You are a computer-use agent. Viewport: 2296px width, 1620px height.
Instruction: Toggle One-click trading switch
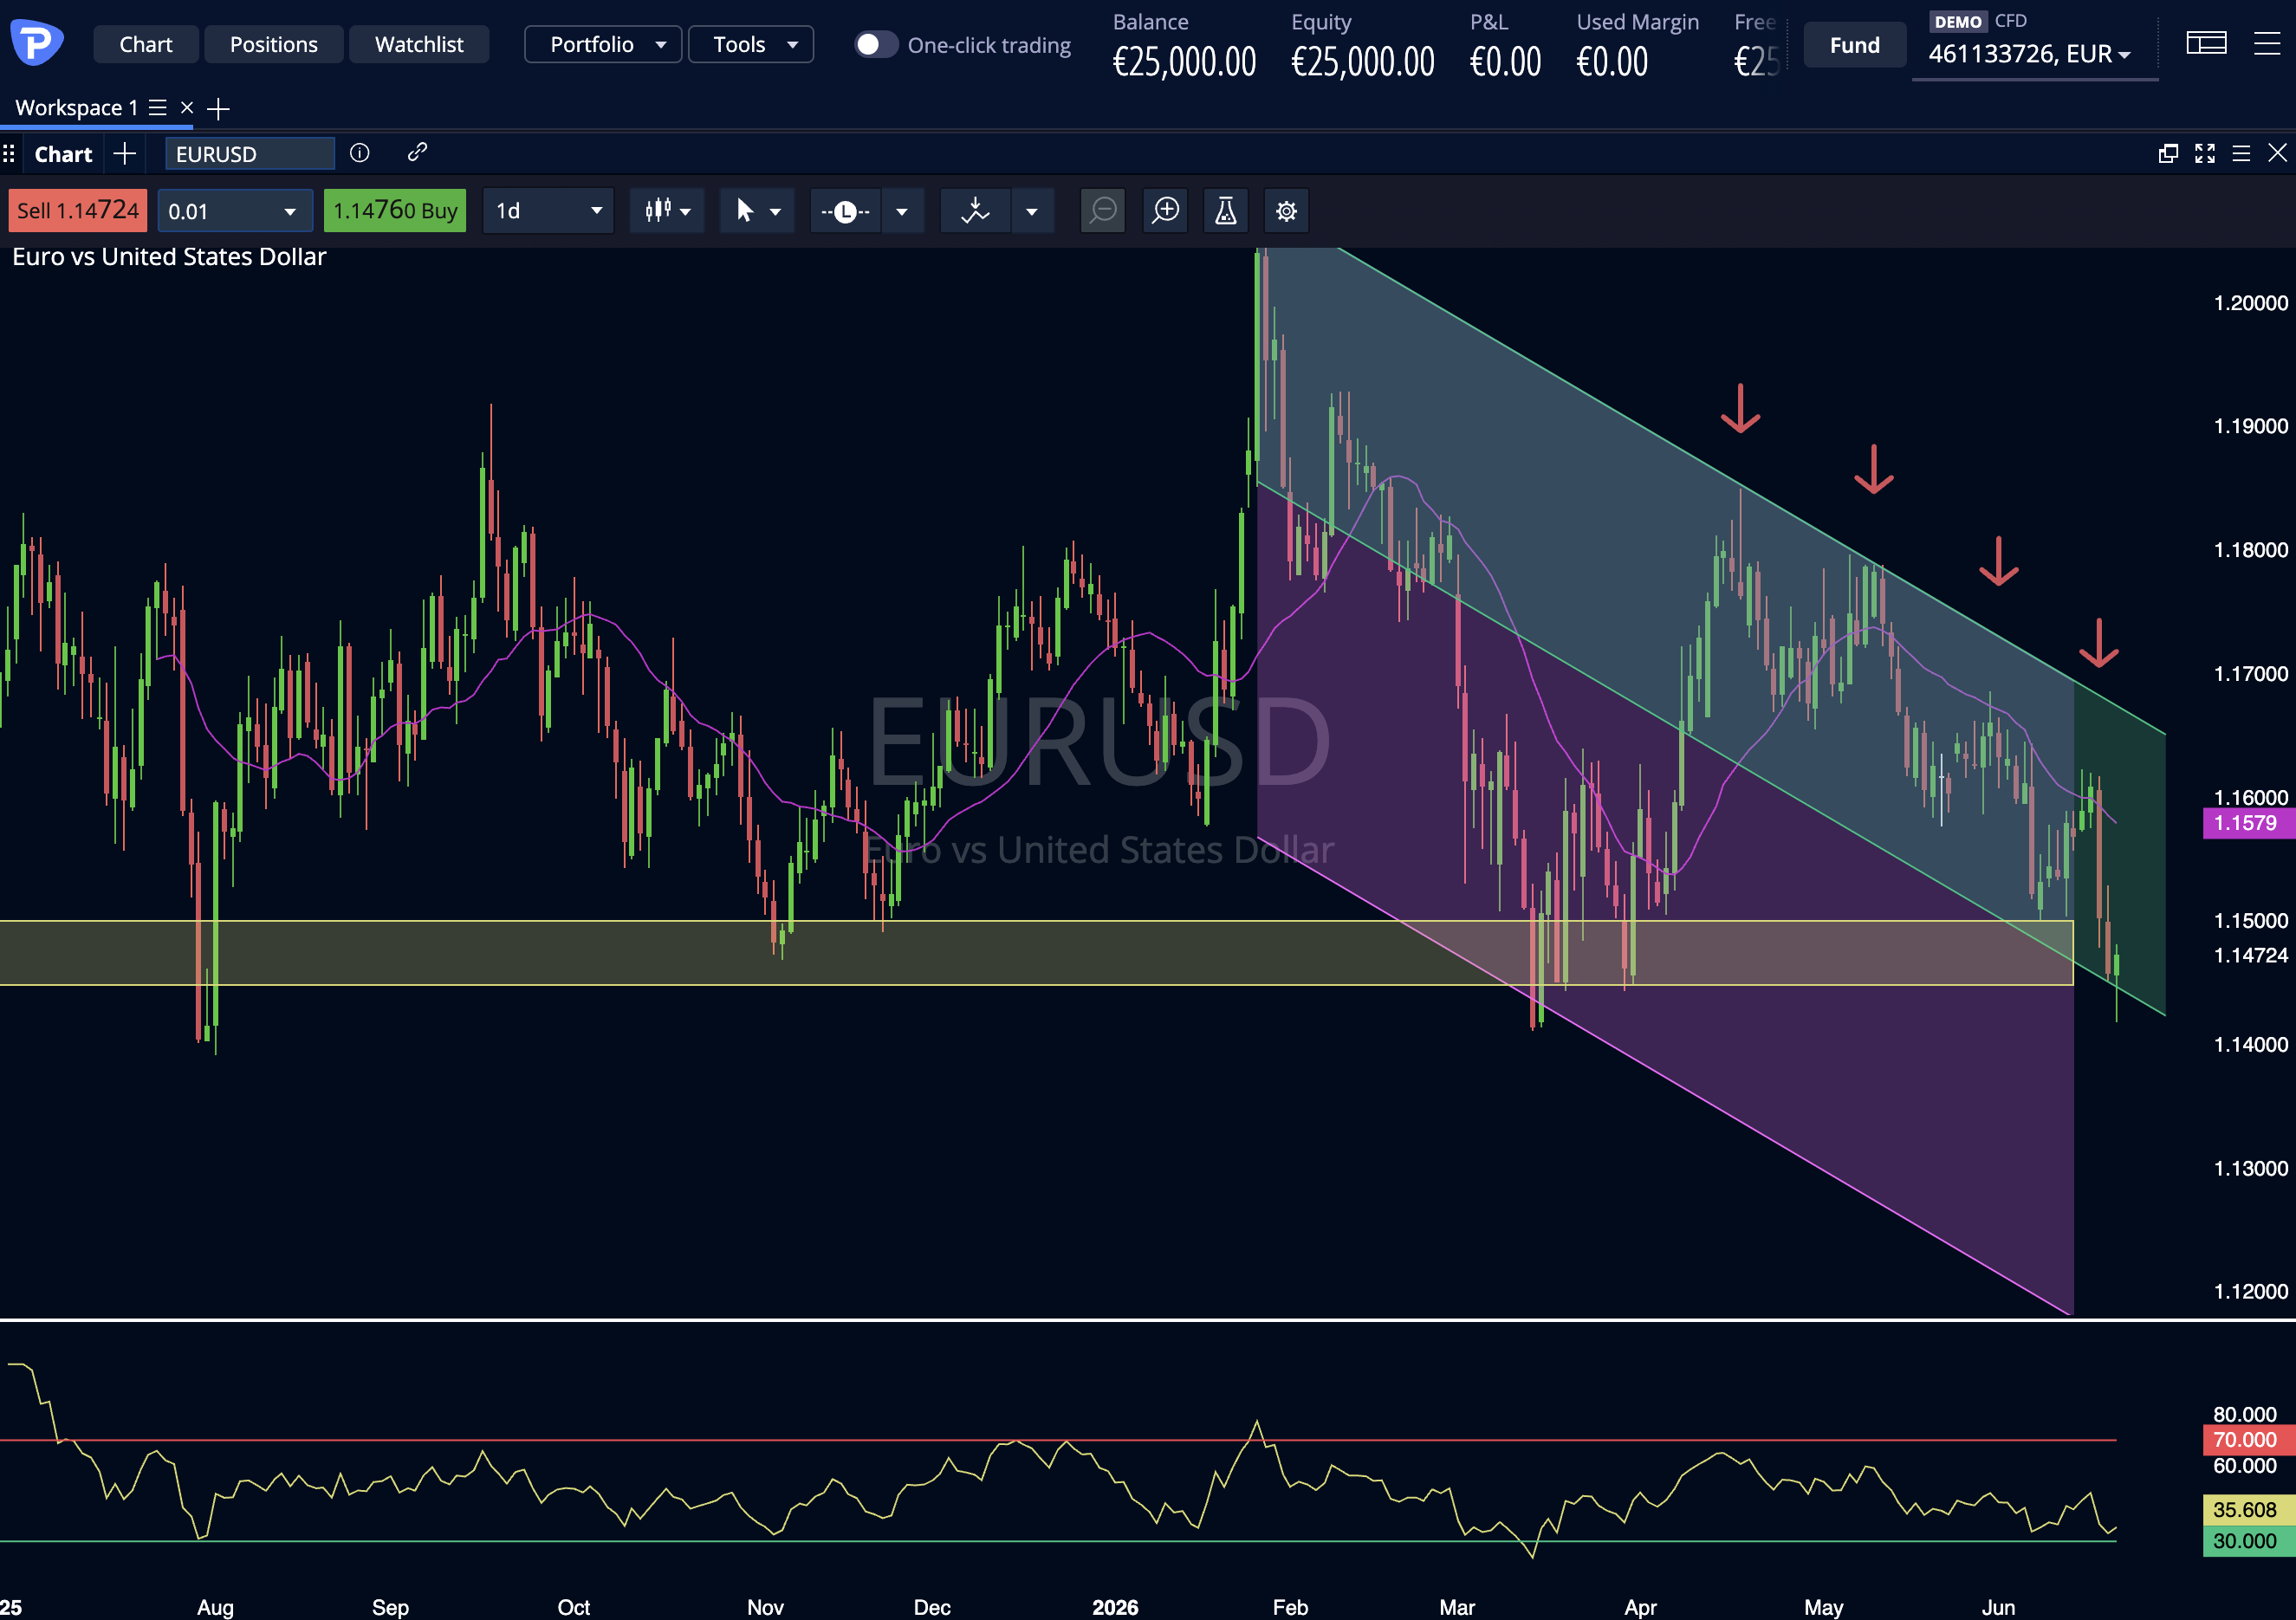coord(875,45)
